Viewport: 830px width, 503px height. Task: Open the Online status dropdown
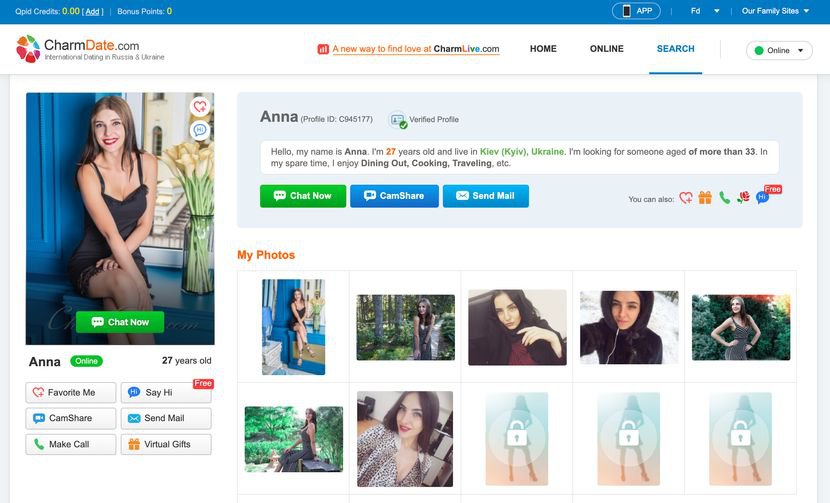point(779,50)
